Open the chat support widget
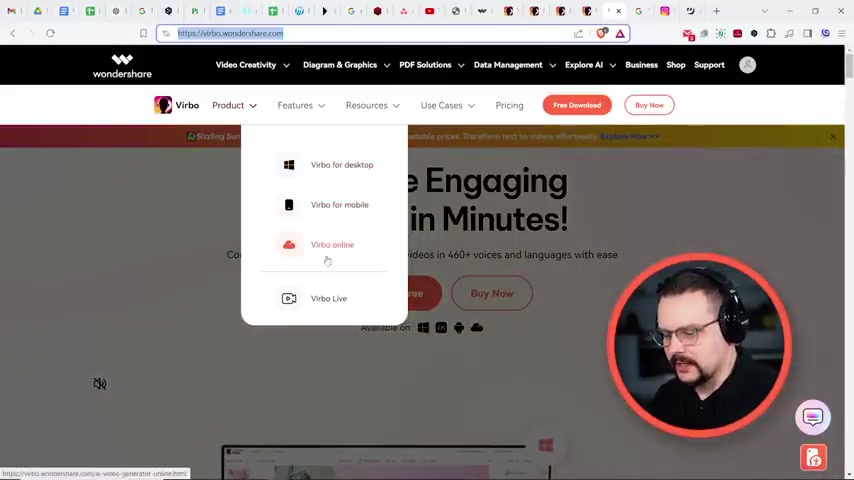 pos(813,417)
